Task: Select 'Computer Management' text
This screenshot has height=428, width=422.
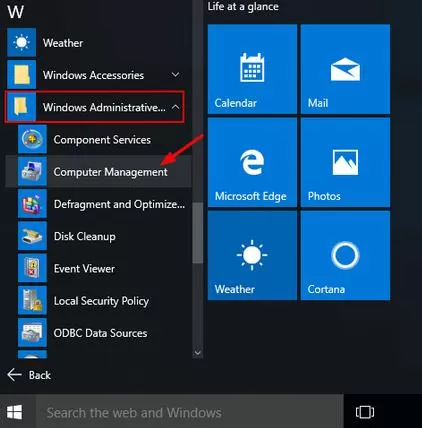Action: point(110,172)
